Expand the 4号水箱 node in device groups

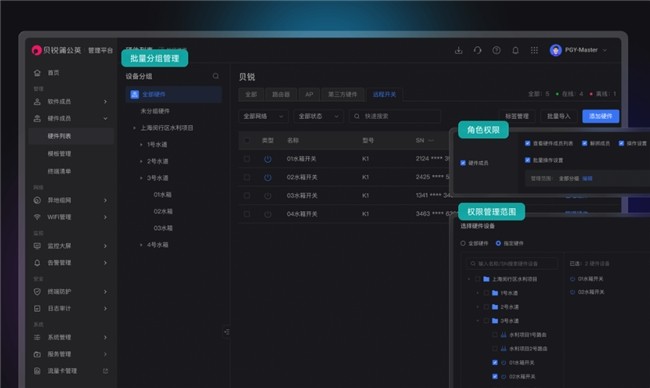(141, 245)
